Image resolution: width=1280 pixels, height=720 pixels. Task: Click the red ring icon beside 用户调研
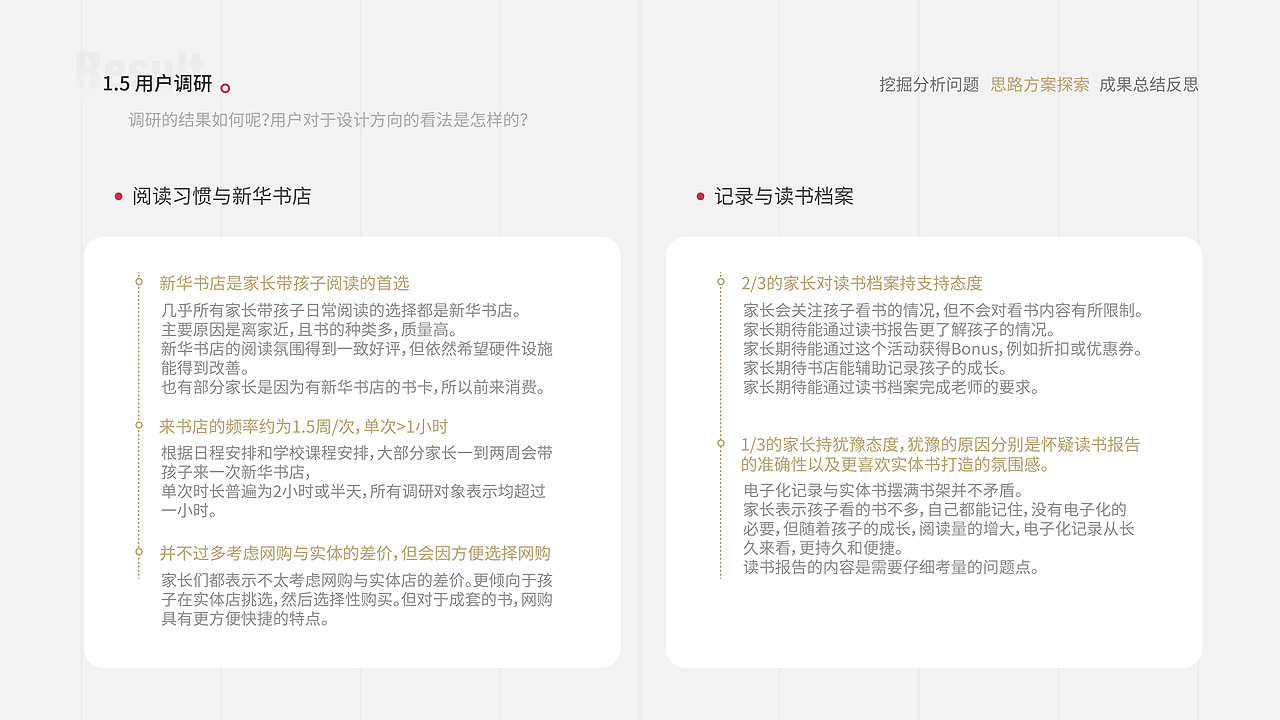(x=225, y=88)
